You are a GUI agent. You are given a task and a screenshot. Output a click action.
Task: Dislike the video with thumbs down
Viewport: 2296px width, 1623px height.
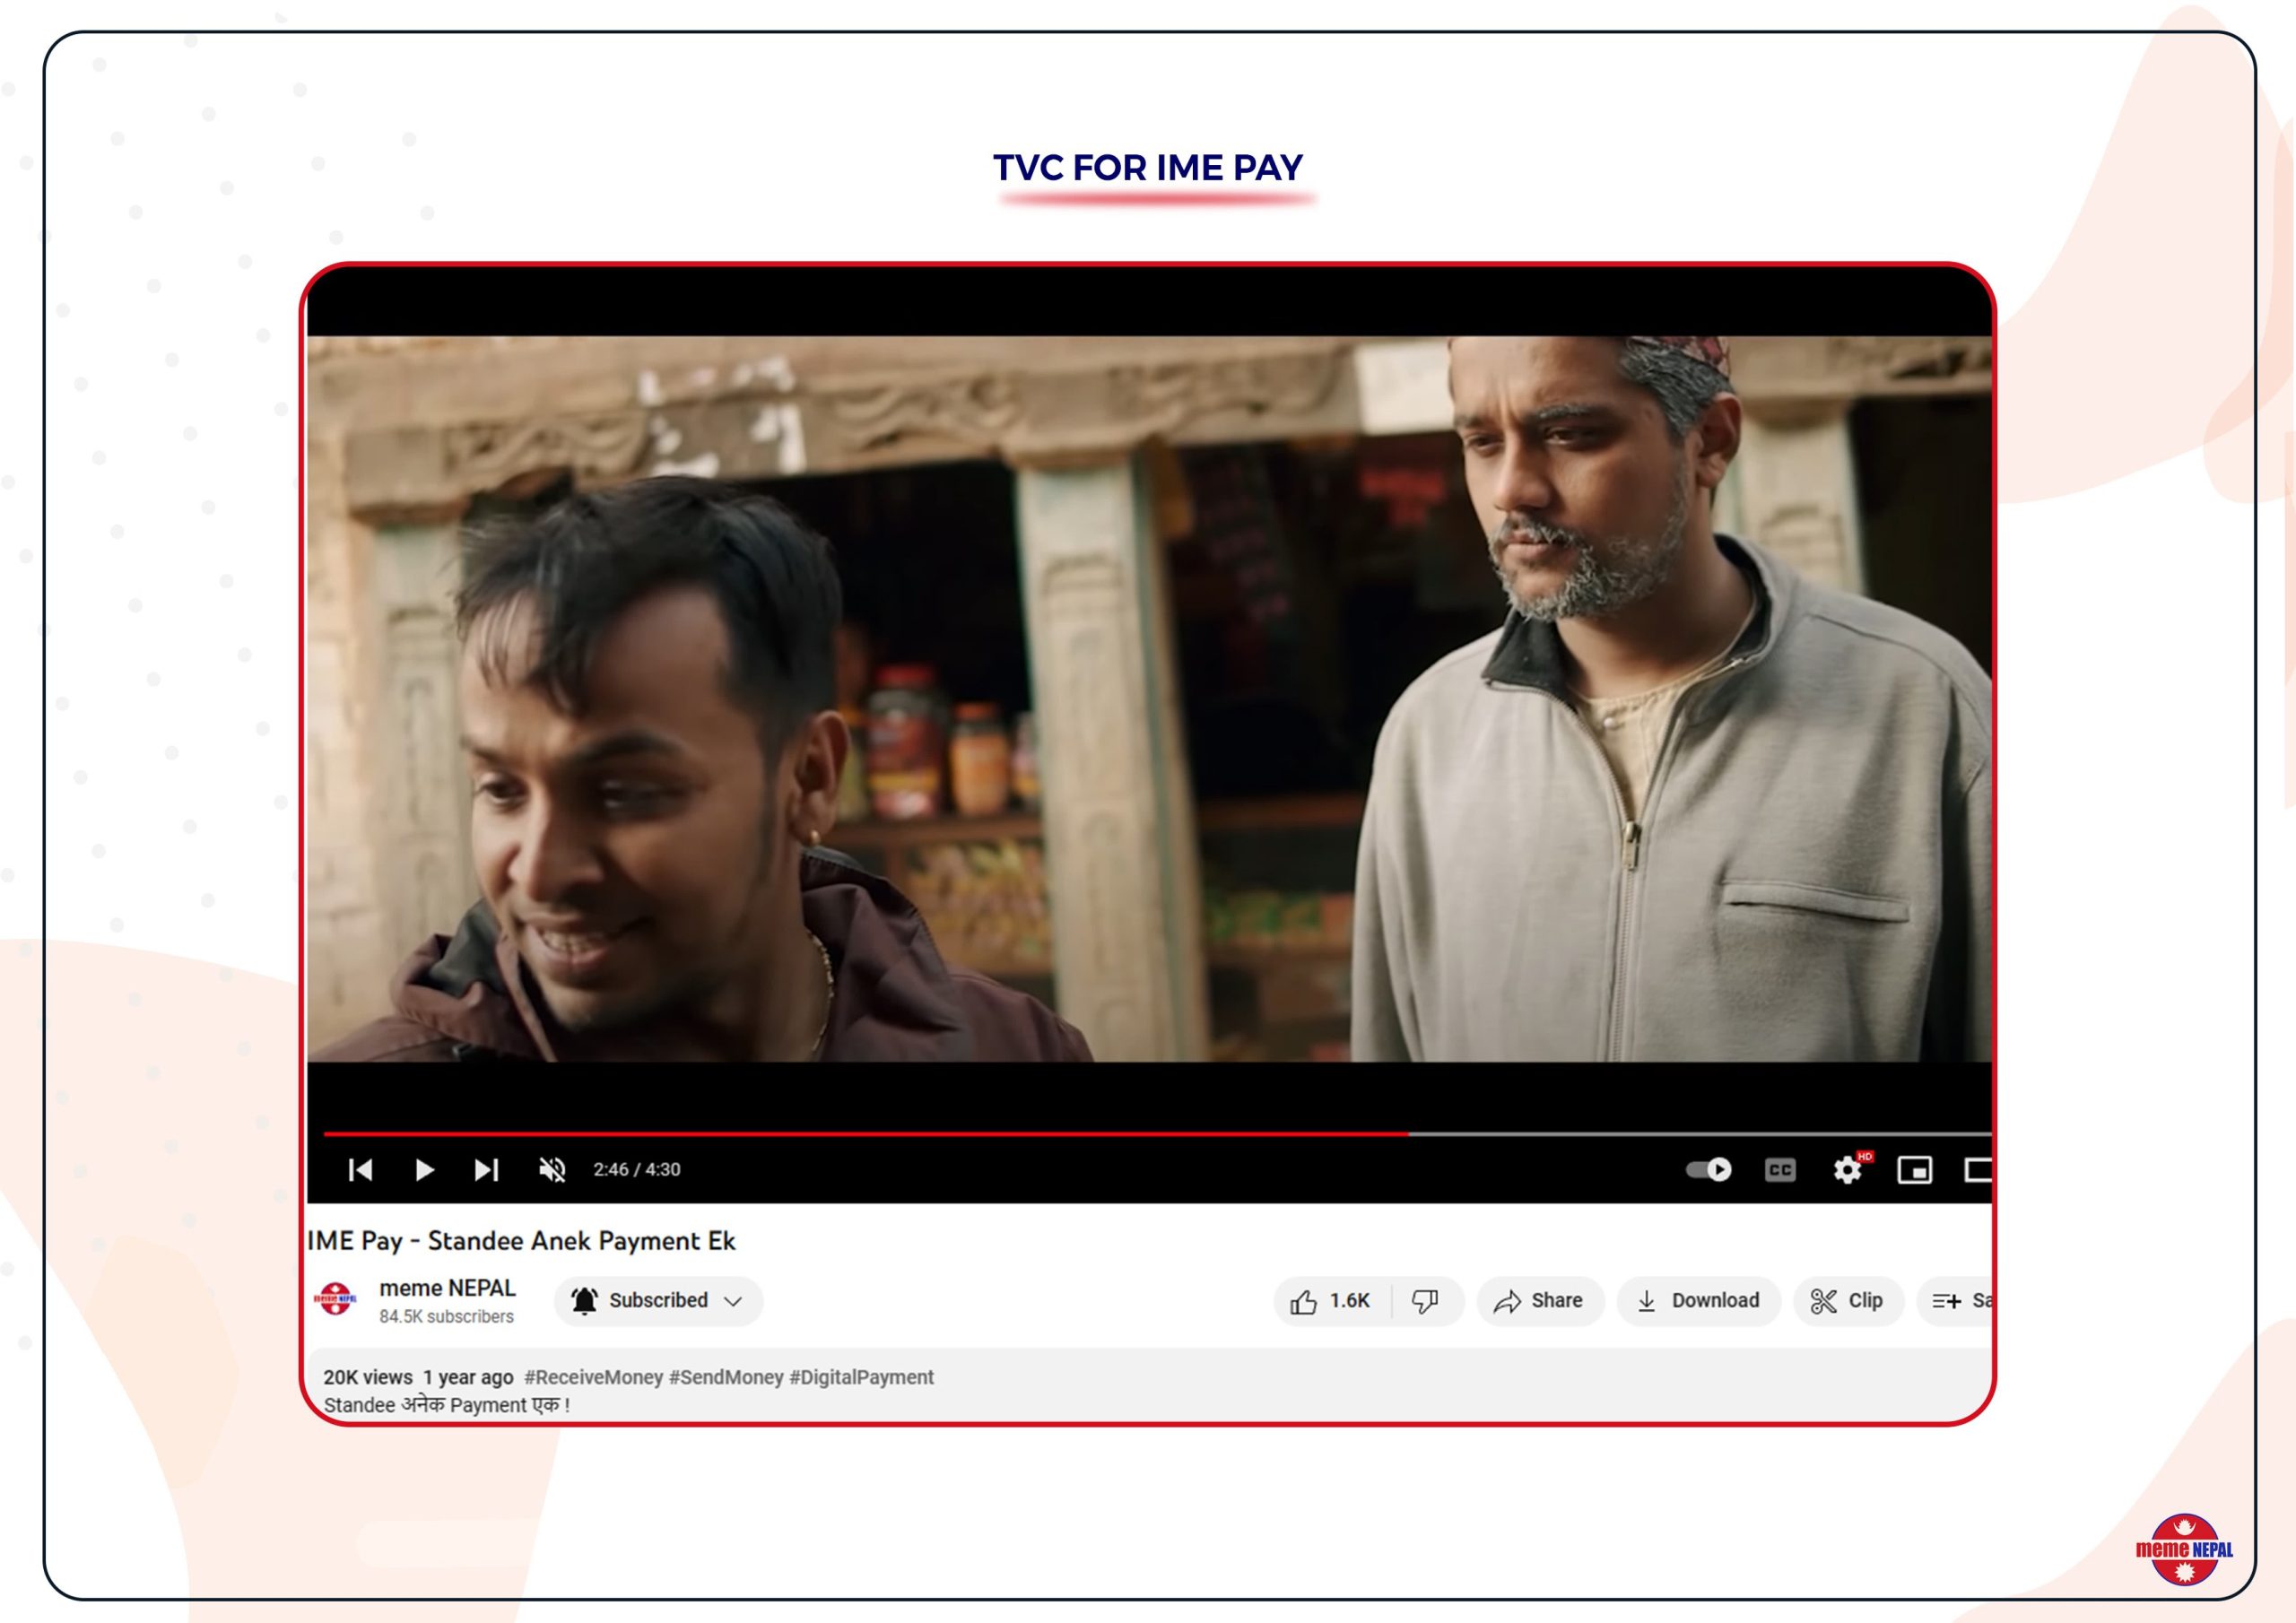pos(1425,1300)
